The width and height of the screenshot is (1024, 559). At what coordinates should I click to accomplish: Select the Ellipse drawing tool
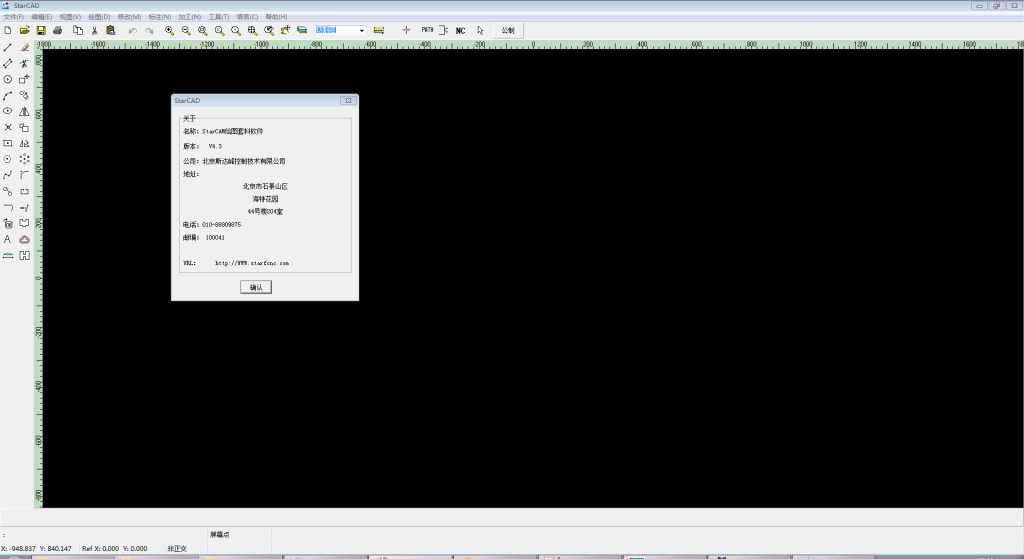[x=8, y=111]
